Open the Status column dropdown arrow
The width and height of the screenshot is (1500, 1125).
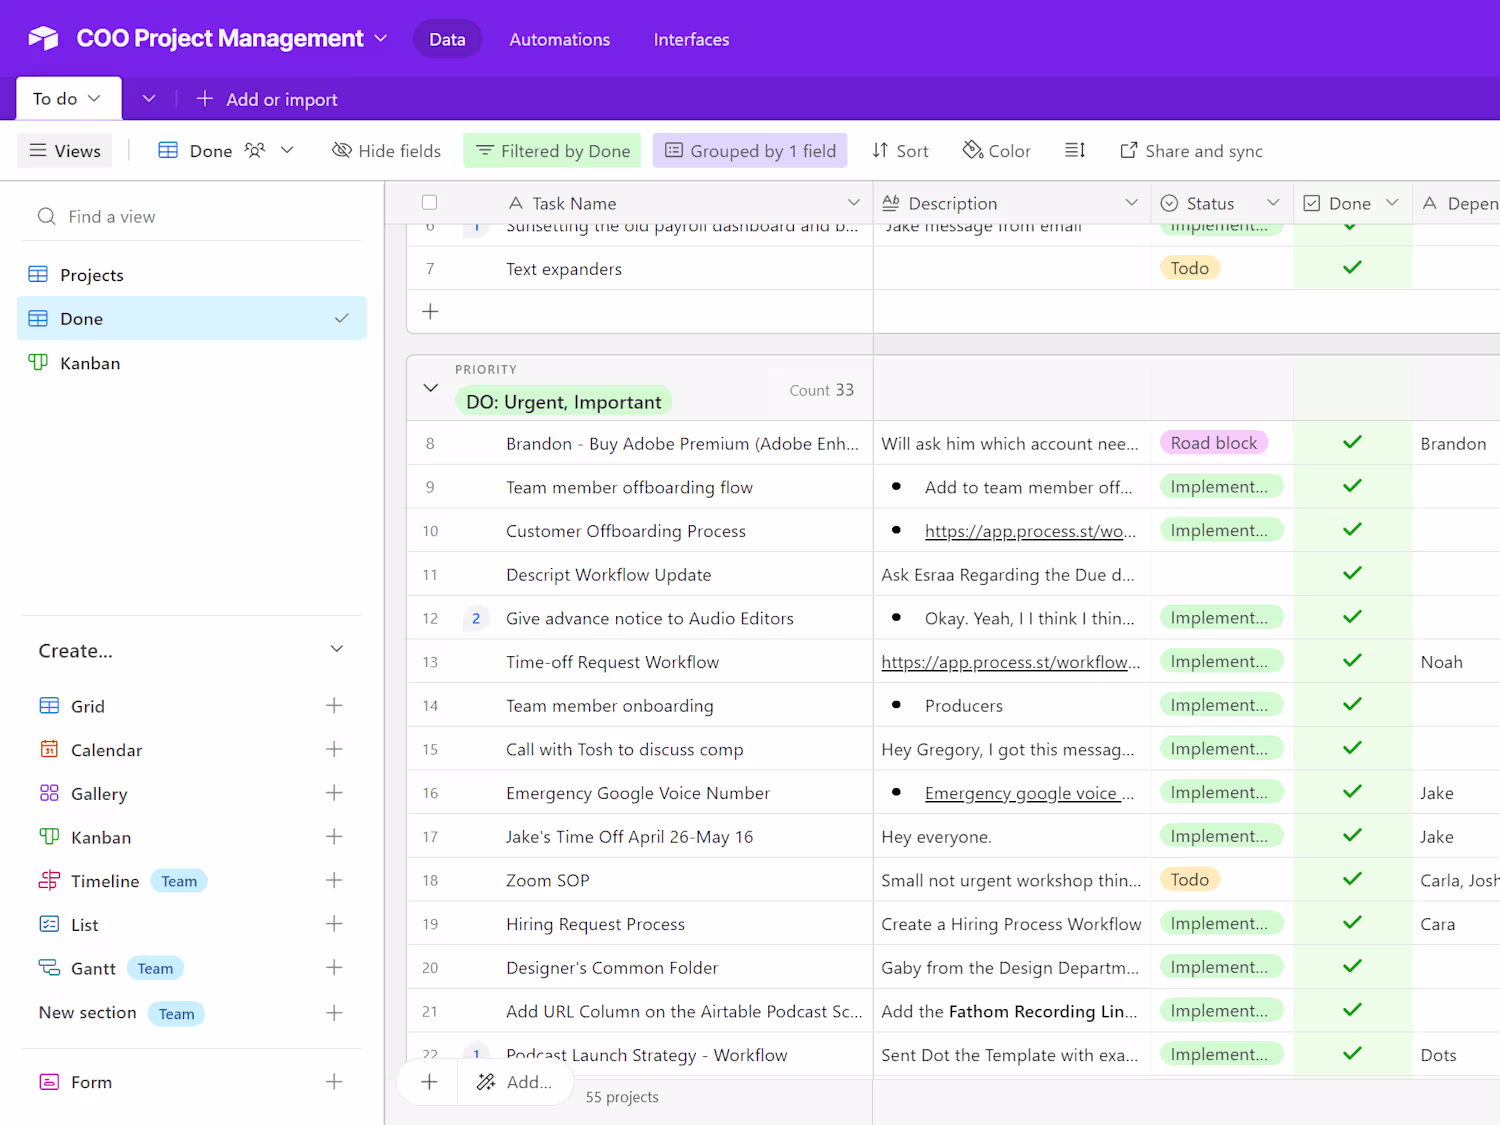click(1273, 202)
